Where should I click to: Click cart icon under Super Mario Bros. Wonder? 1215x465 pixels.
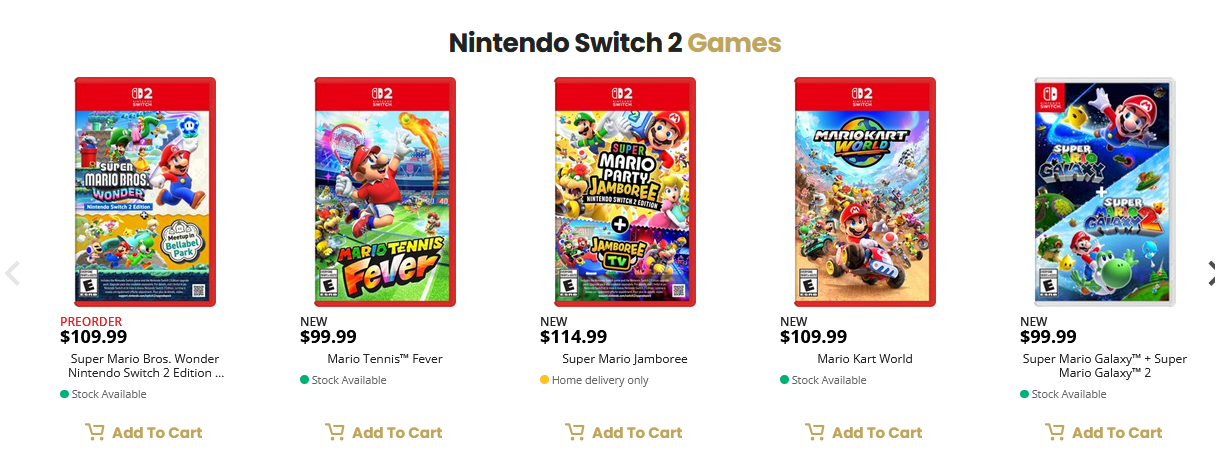click(95, 432)
